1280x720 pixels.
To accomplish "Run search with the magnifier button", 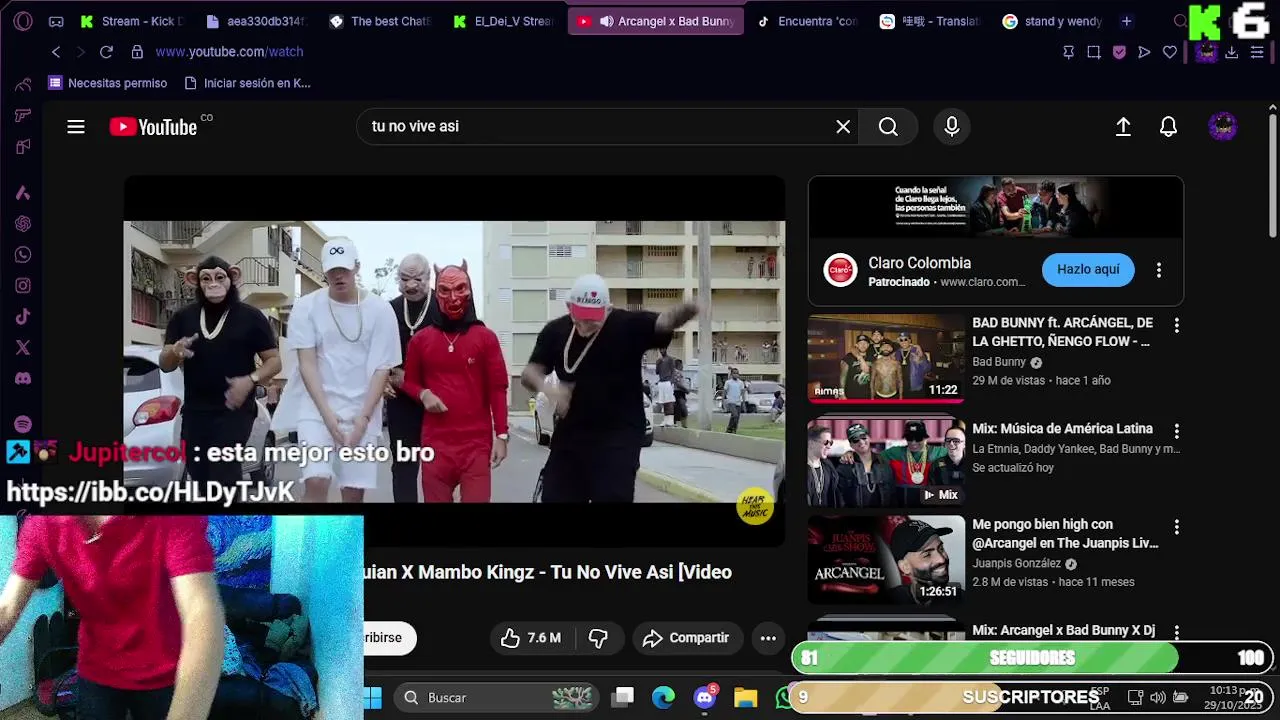I will (888, 127).
